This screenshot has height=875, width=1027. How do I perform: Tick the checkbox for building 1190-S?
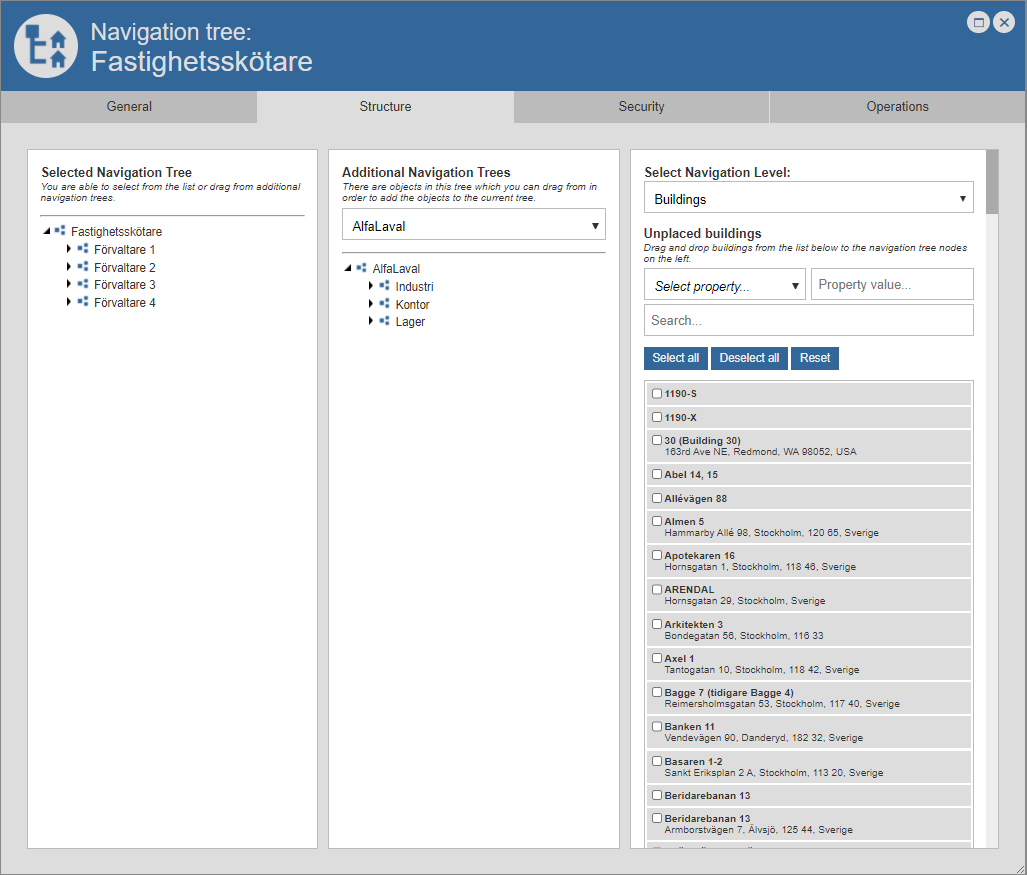pyautogui.click(x=657, y=394)
